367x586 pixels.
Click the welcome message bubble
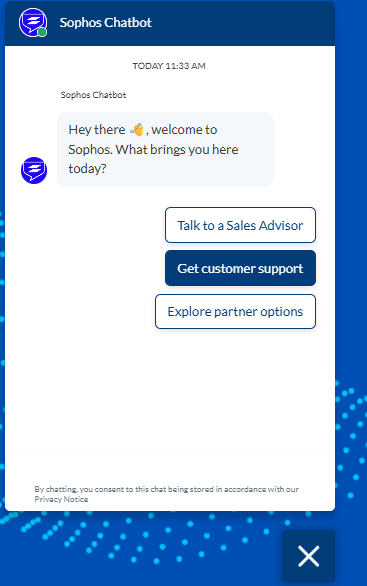click(166, 149)
